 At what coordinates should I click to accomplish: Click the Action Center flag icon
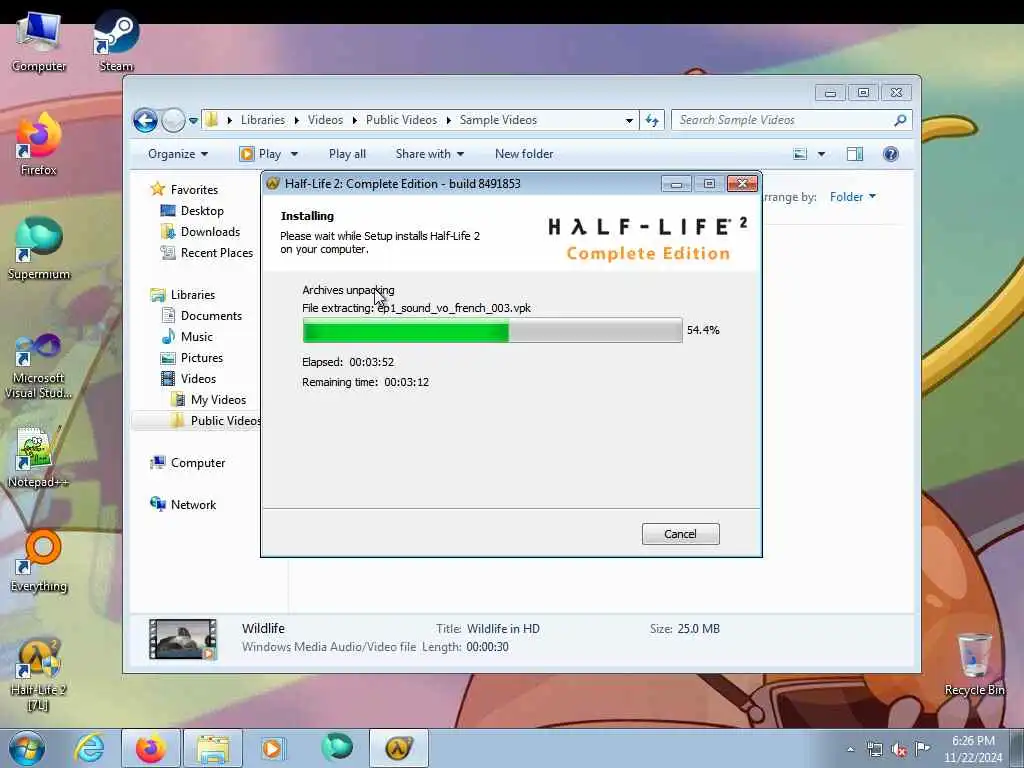[x=922, y=749]
